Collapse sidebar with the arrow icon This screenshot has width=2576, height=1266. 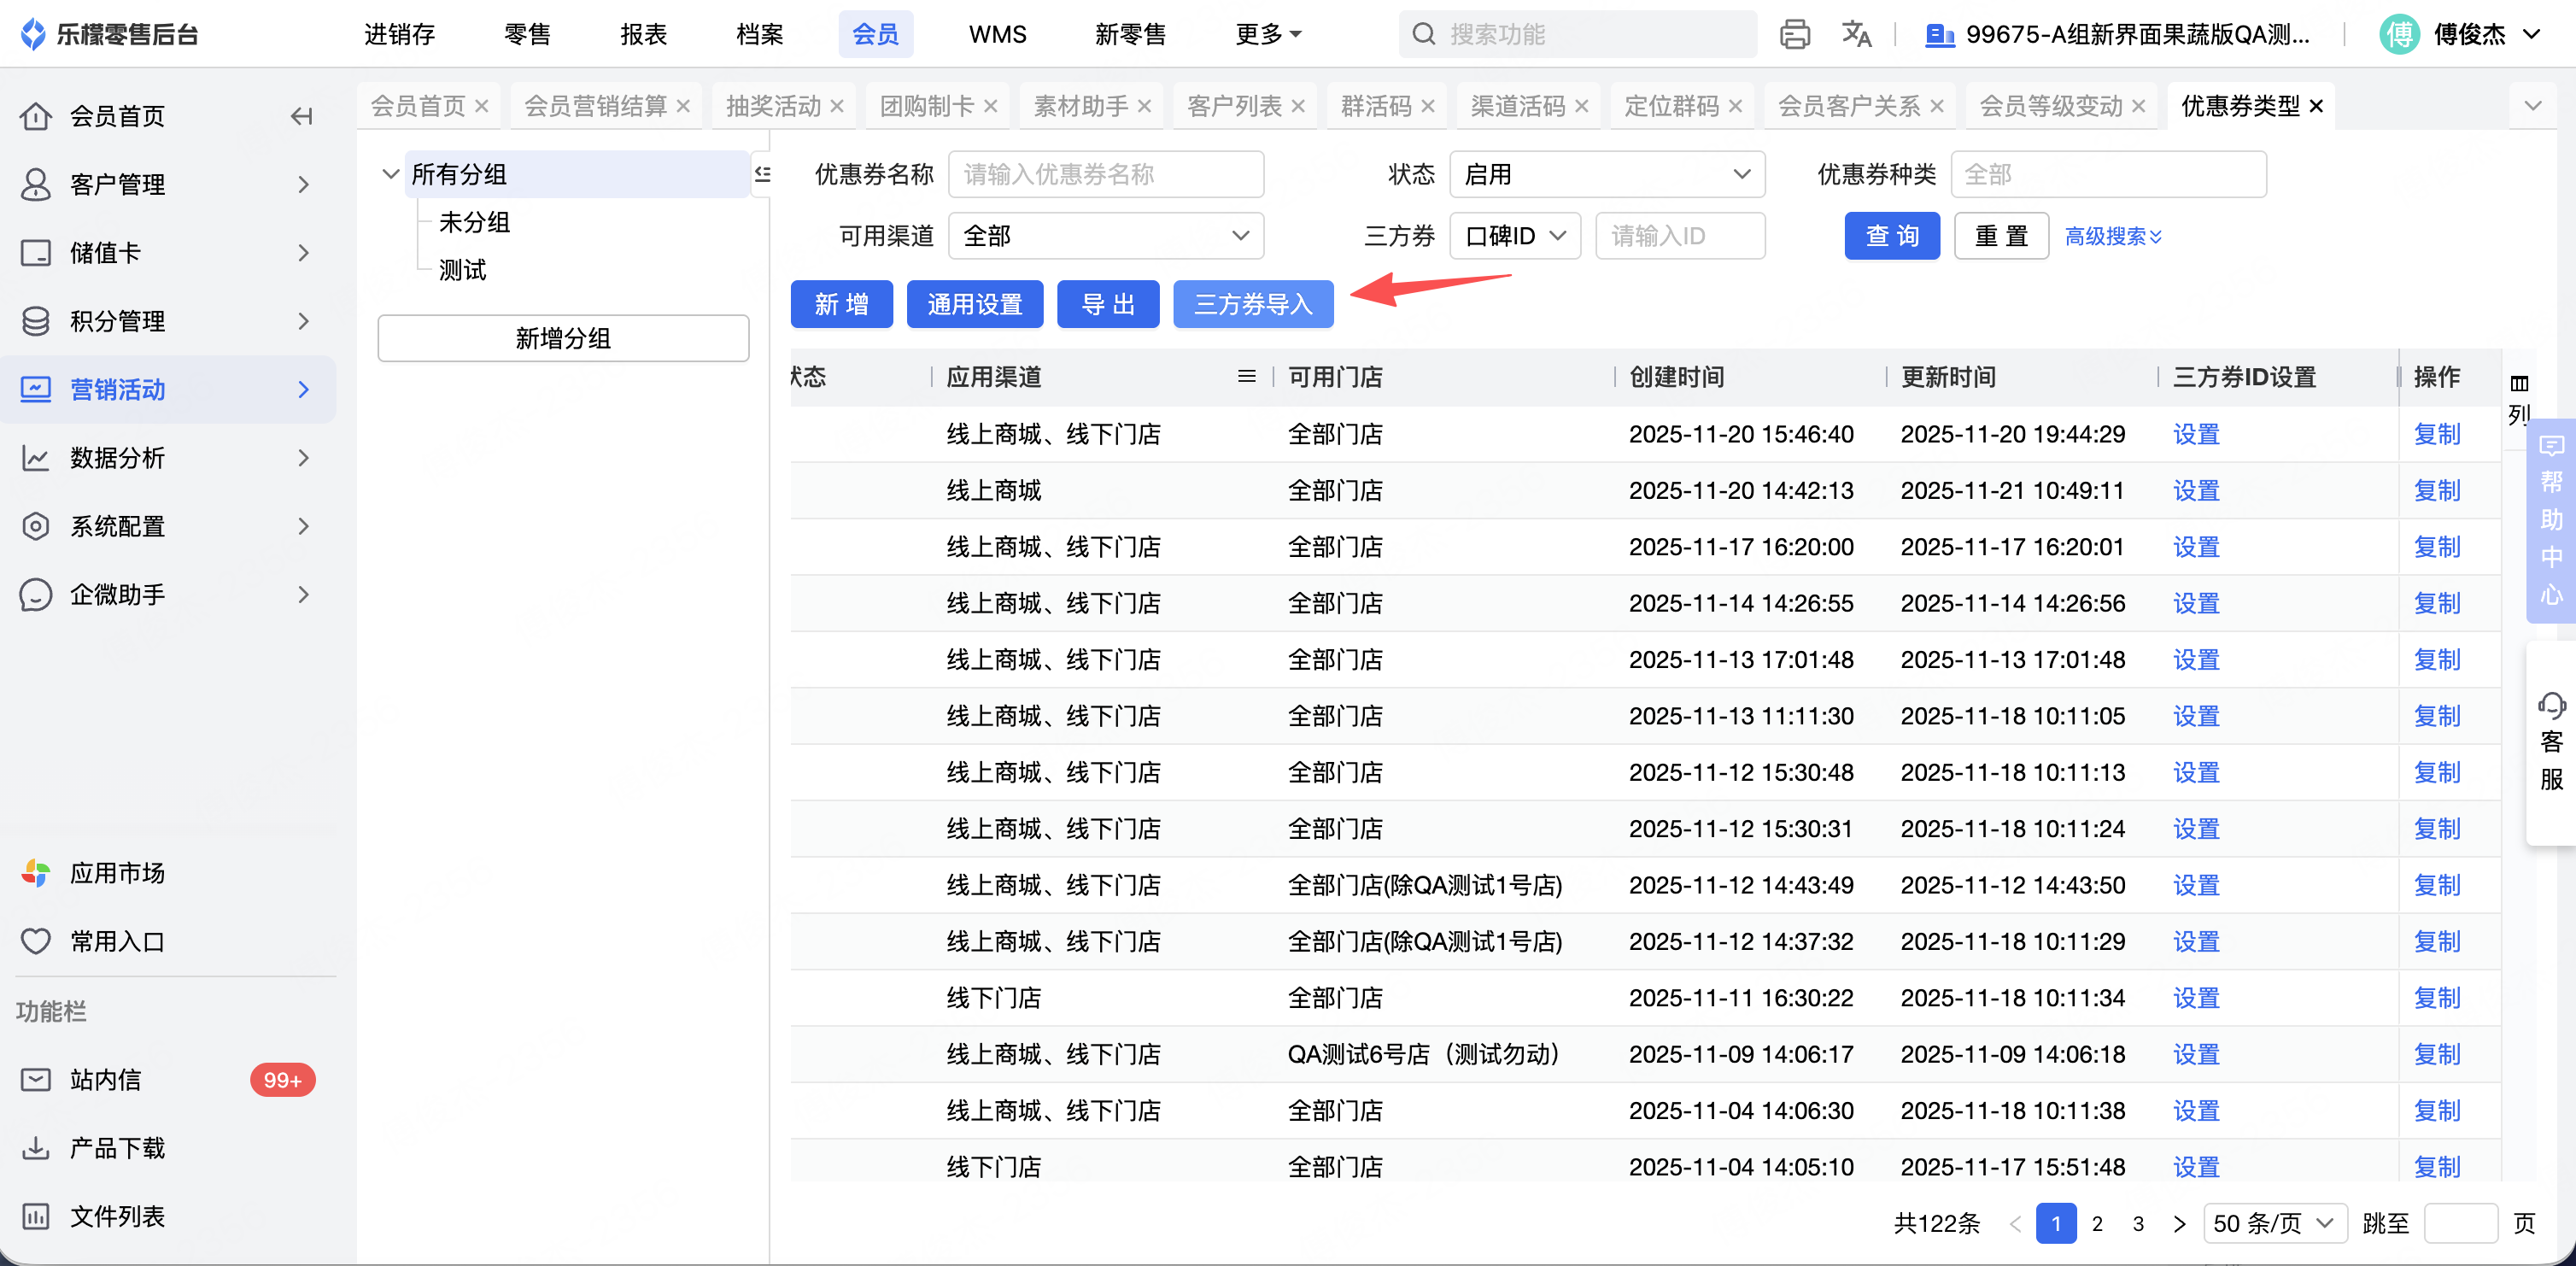[301, 116]
